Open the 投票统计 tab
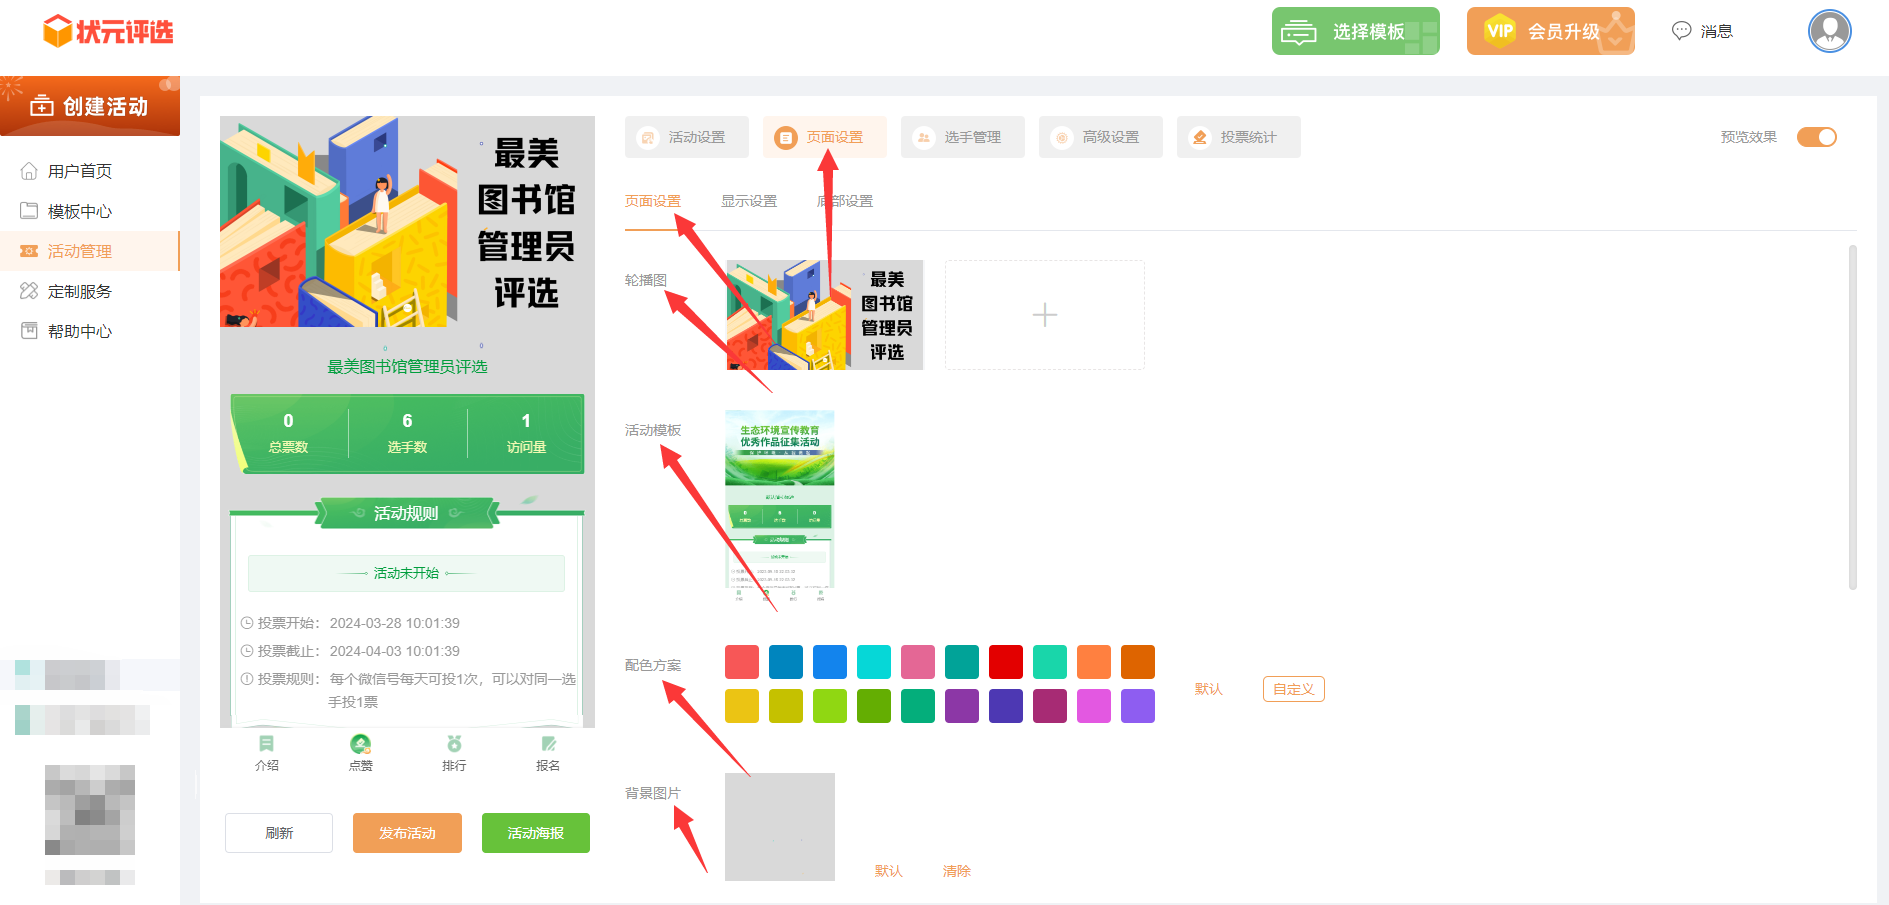1889x905 pixels. (1238, 137)
